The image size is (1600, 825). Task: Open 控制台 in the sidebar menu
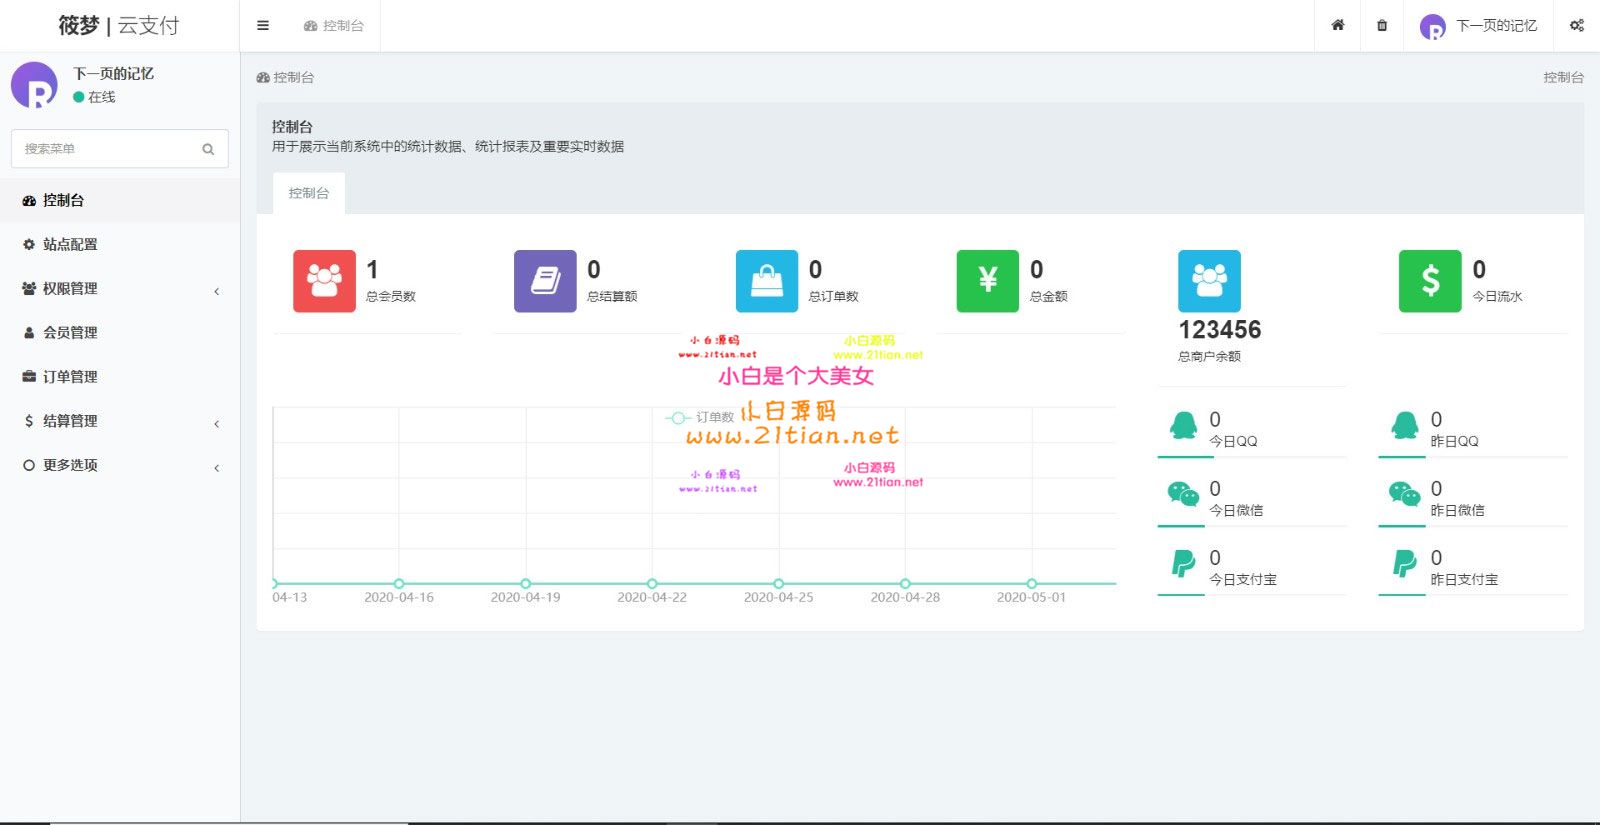pos(120,200)
